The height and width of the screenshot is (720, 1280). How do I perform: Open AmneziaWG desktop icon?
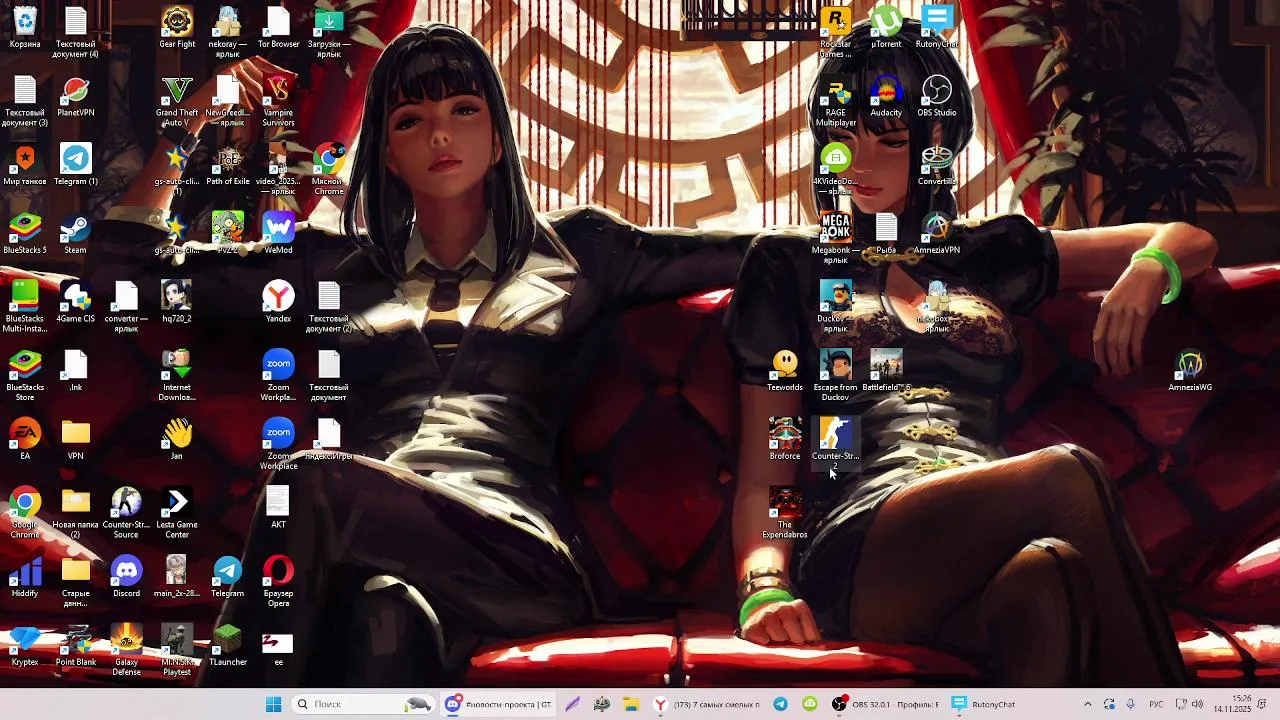(1190, 371)
